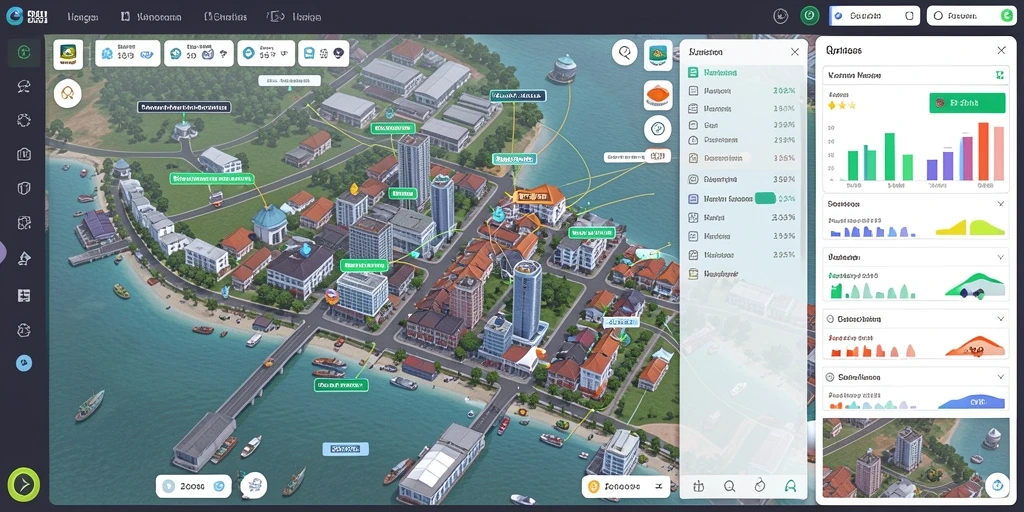1024x512 pixels.
Task: Collapse the last section with blue area chart
Action: pos(1000,377)
